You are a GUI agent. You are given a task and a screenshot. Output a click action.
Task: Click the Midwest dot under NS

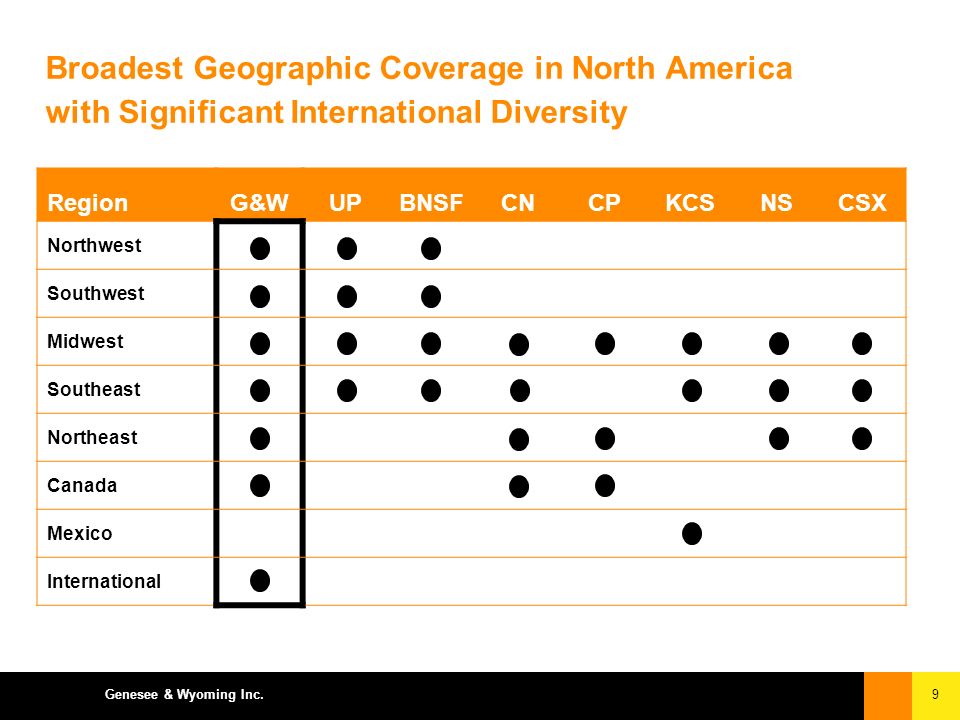[779, 343]
